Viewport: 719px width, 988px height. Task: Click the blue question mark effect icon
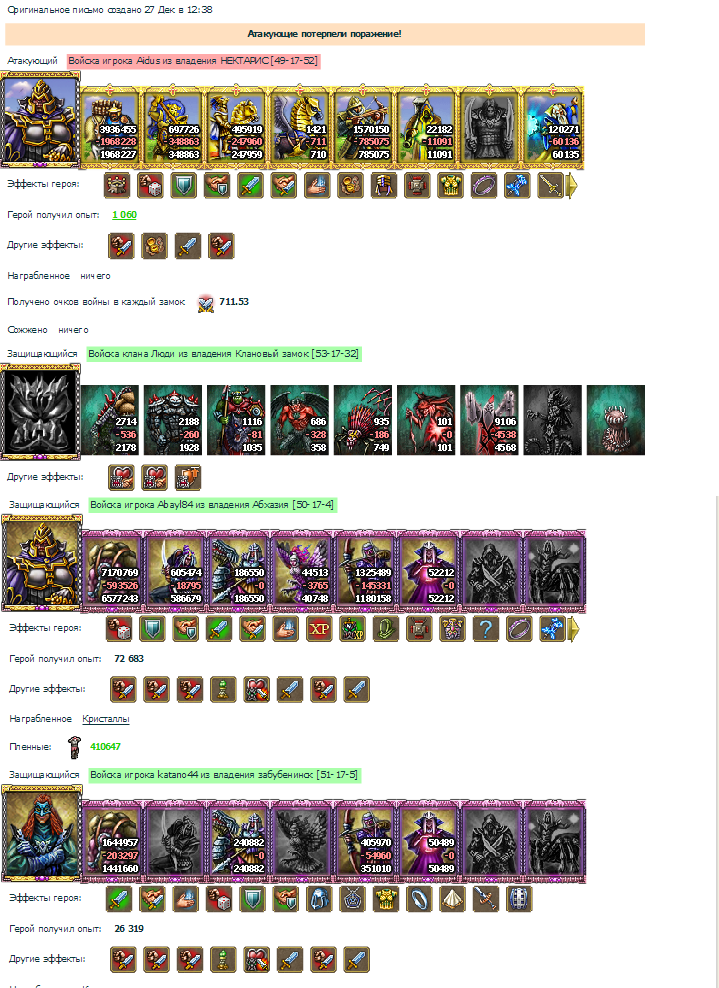486,628
